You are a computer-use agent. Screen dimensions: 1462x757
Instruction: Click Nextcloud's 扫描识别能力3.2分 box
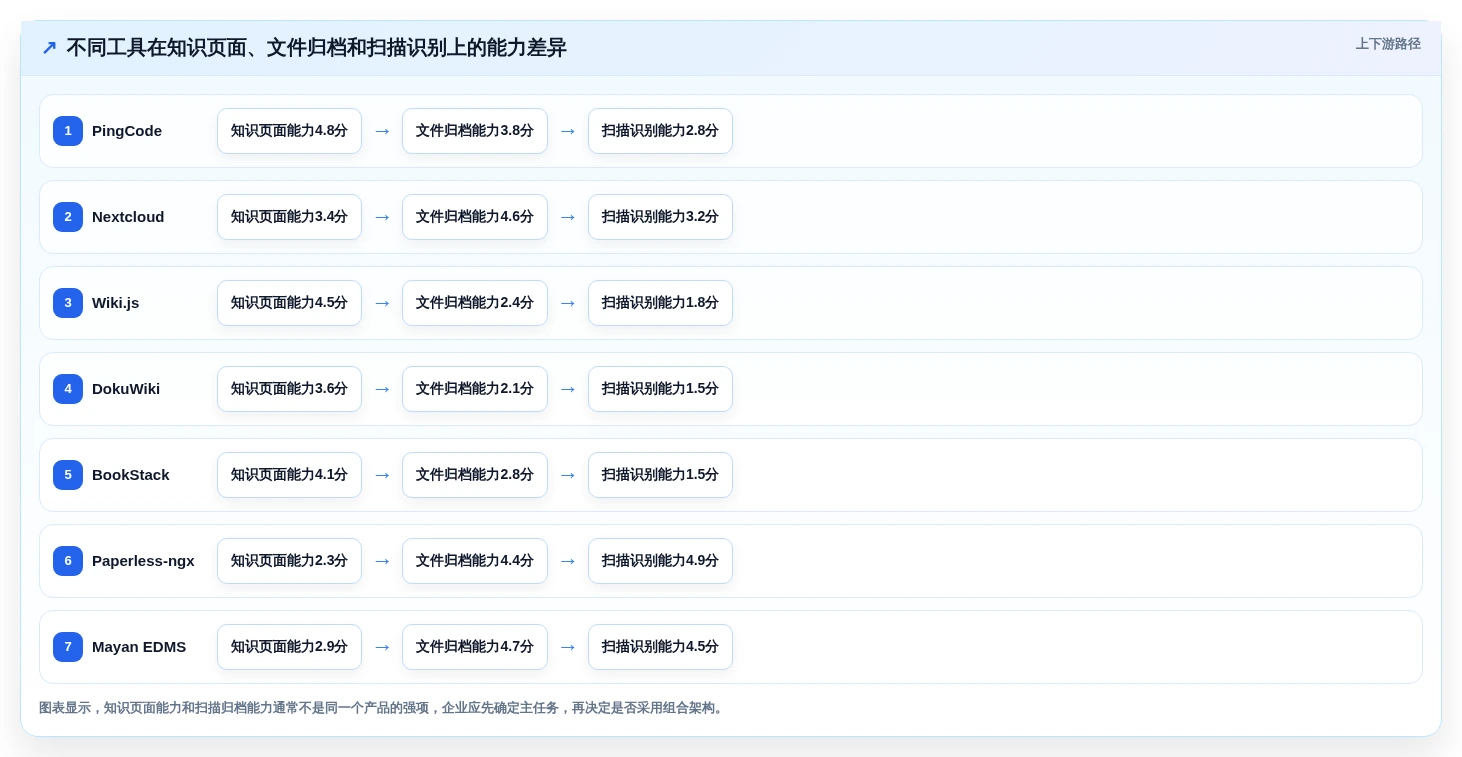pos(660,217)
